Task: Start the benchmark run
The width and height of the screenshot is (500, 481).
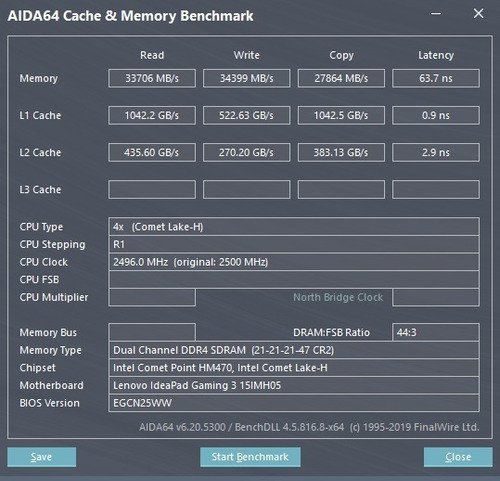Action: coord(250,457)
